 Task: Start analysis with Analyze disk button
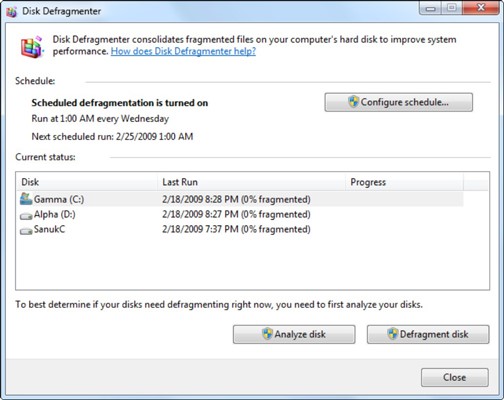pyautogui.click(x=294, y=334)
